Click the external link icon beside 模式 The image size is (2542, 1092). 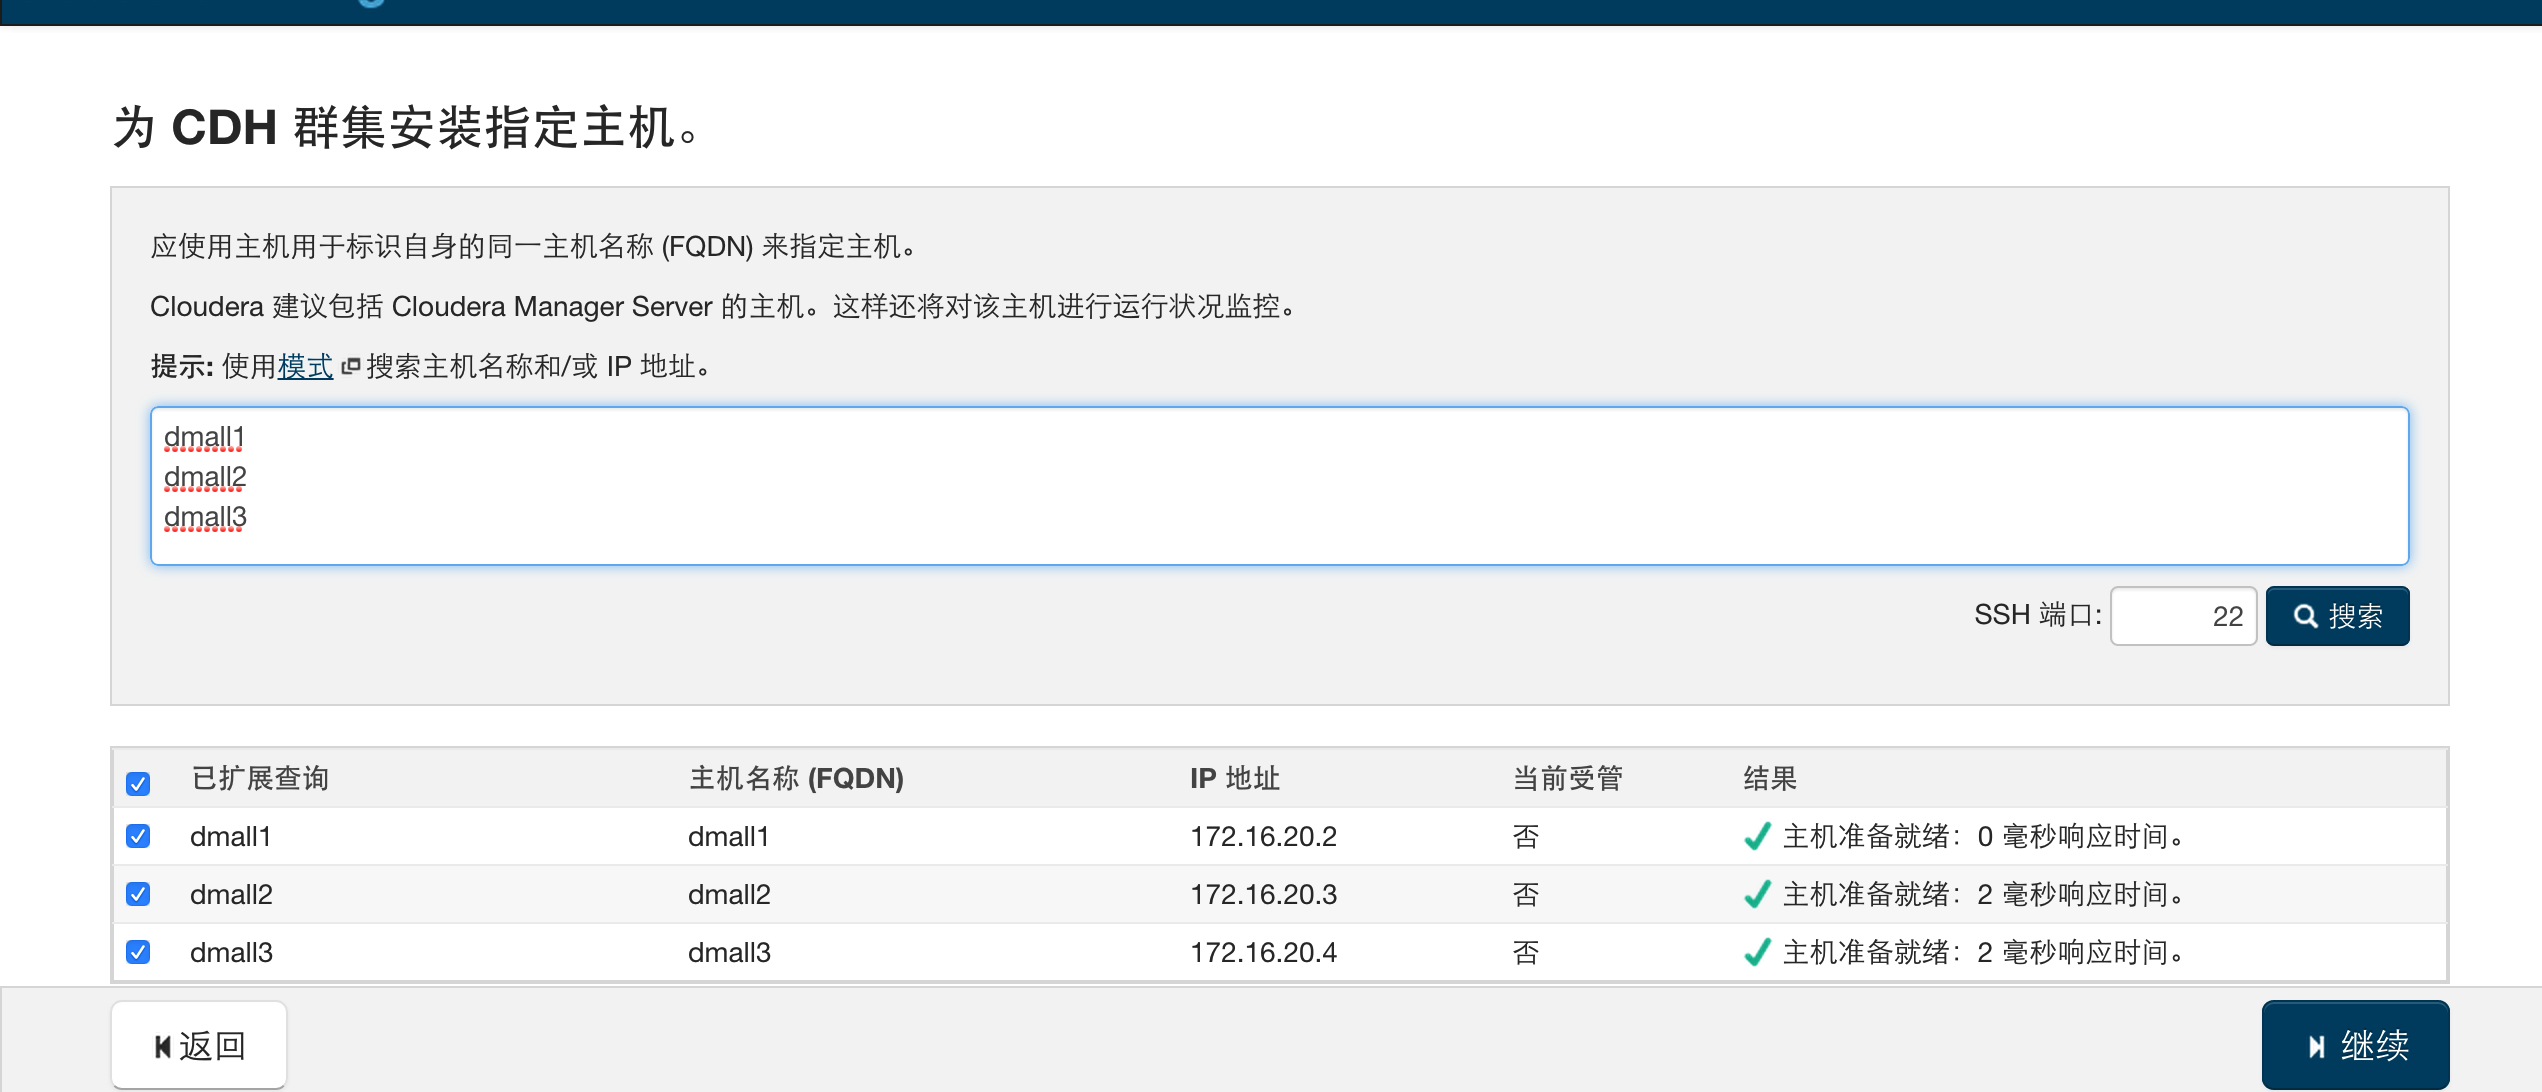(350, 367)
